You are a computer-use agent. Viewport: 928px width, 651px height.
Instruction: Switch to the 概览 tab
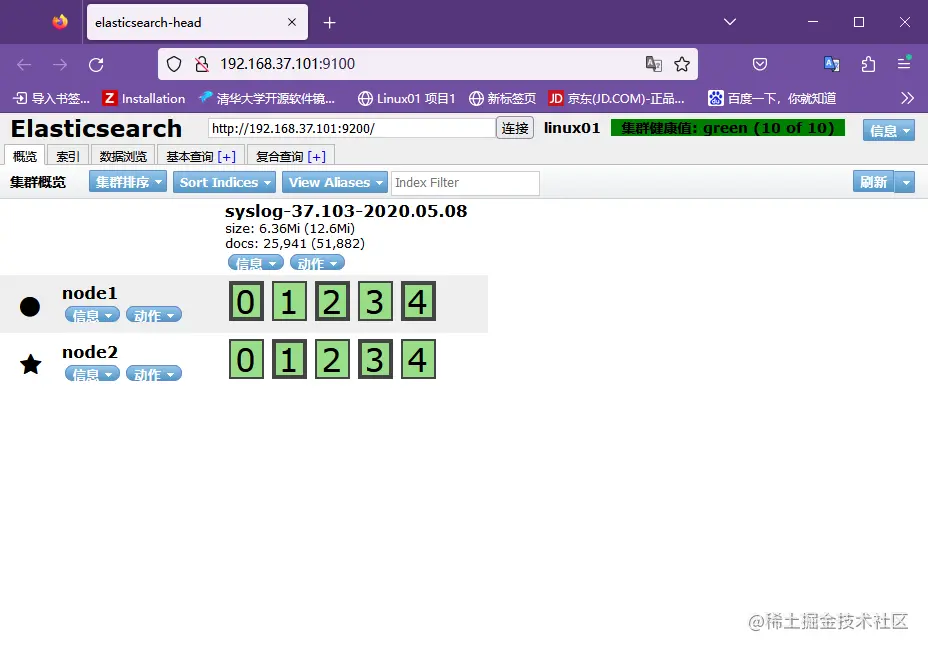point(25,156)
